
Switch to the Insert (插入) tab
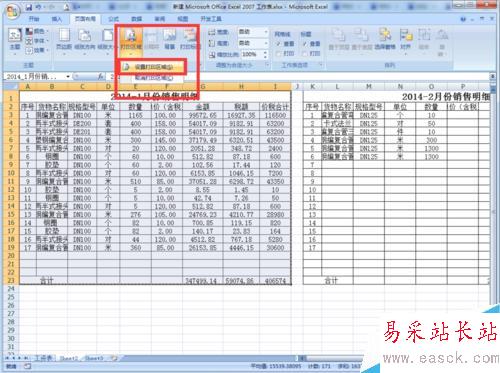coord(57,19)
